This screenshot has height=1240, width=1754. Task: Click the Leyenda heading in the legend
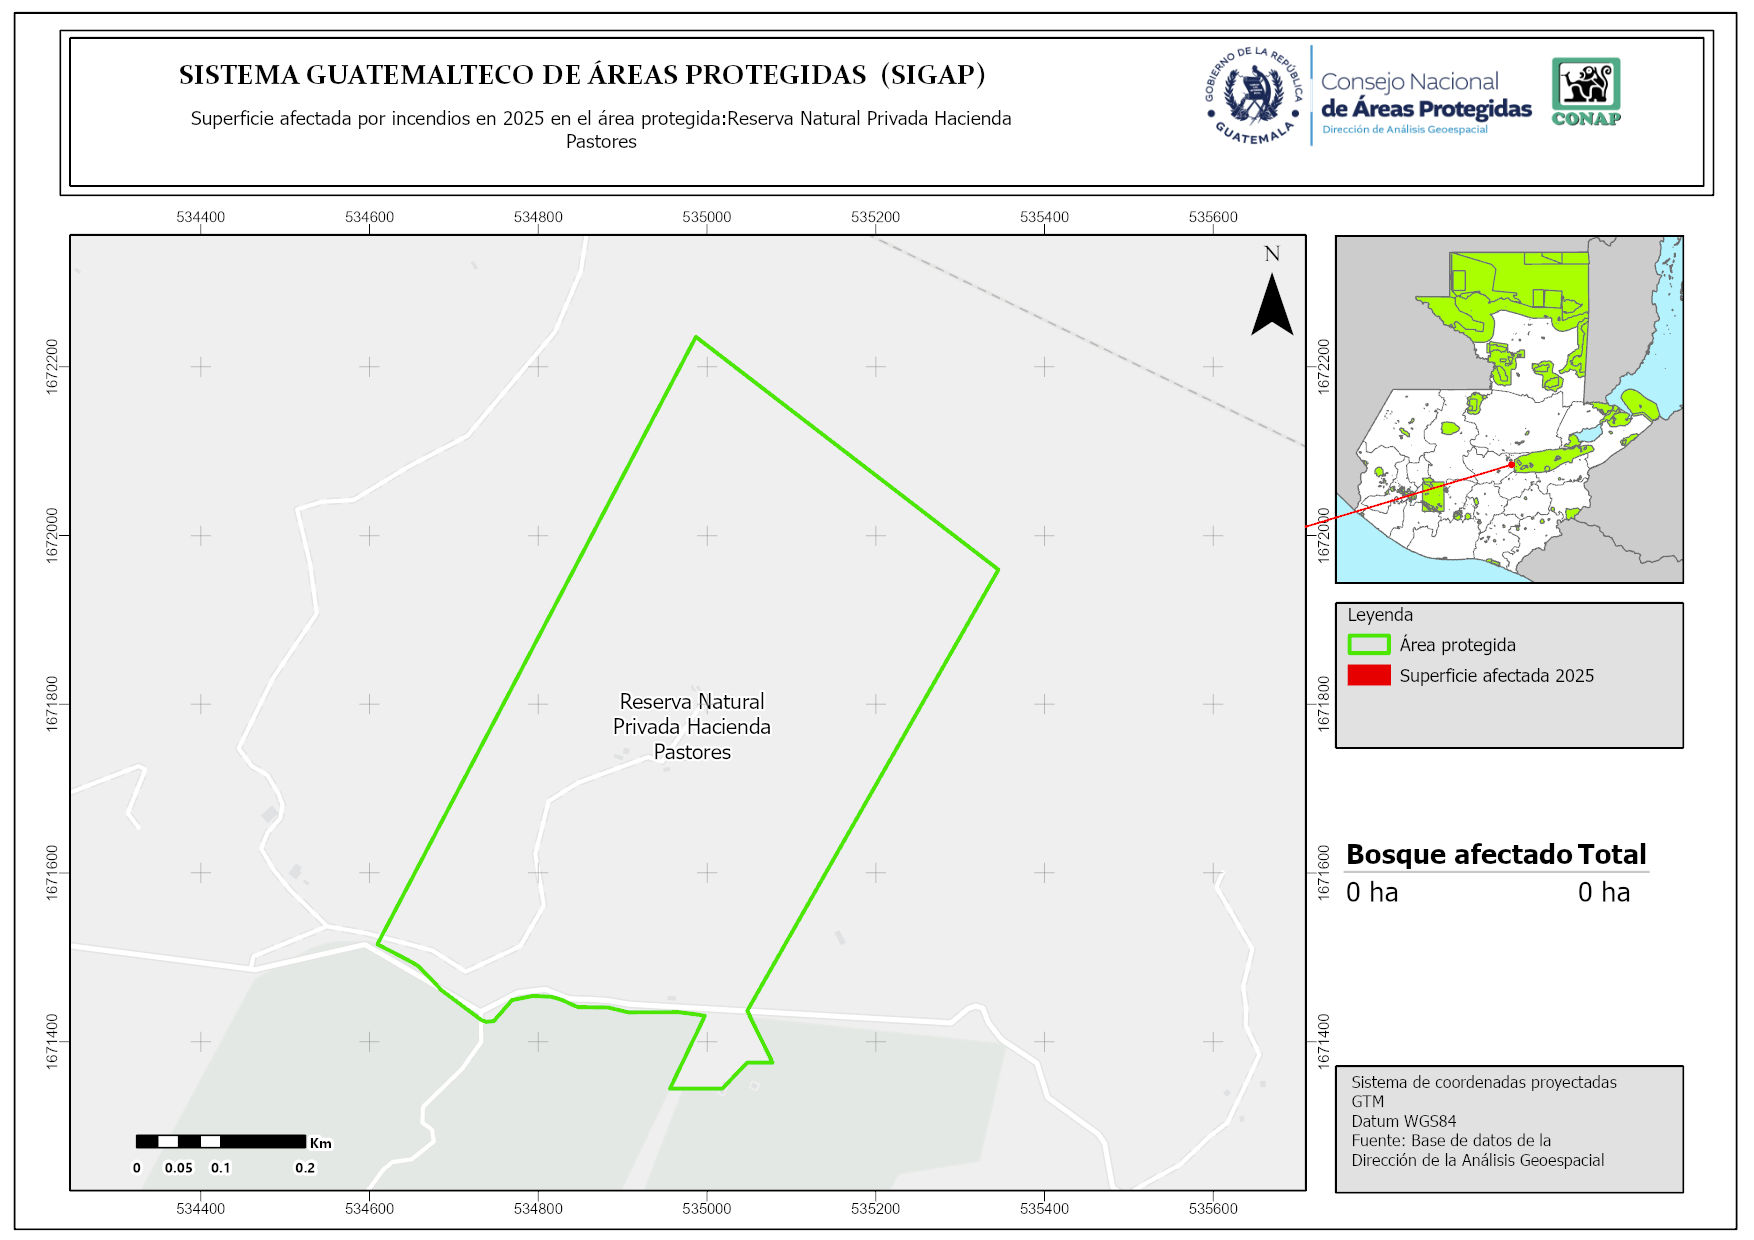click(x=1380, y=615)
